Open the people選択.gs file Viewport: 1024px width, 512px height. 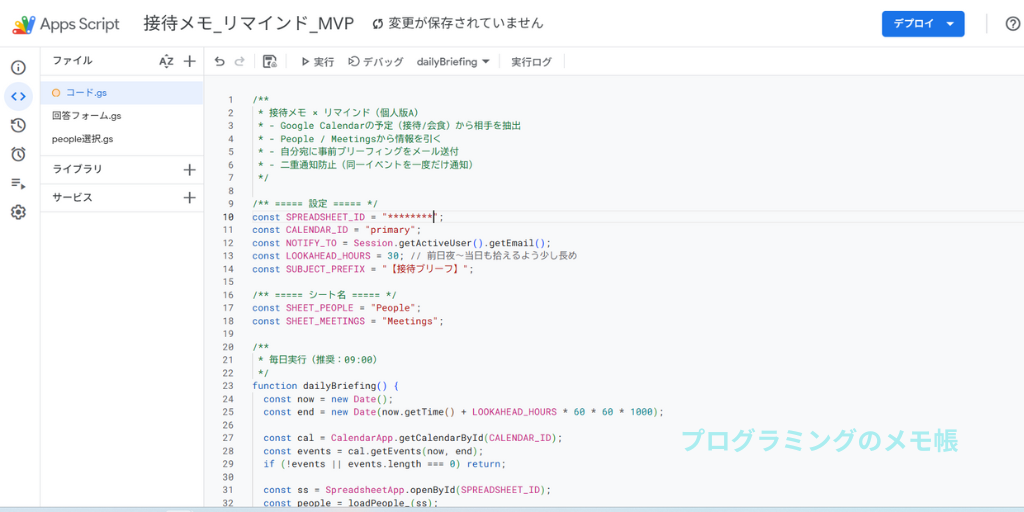point(83,139)
